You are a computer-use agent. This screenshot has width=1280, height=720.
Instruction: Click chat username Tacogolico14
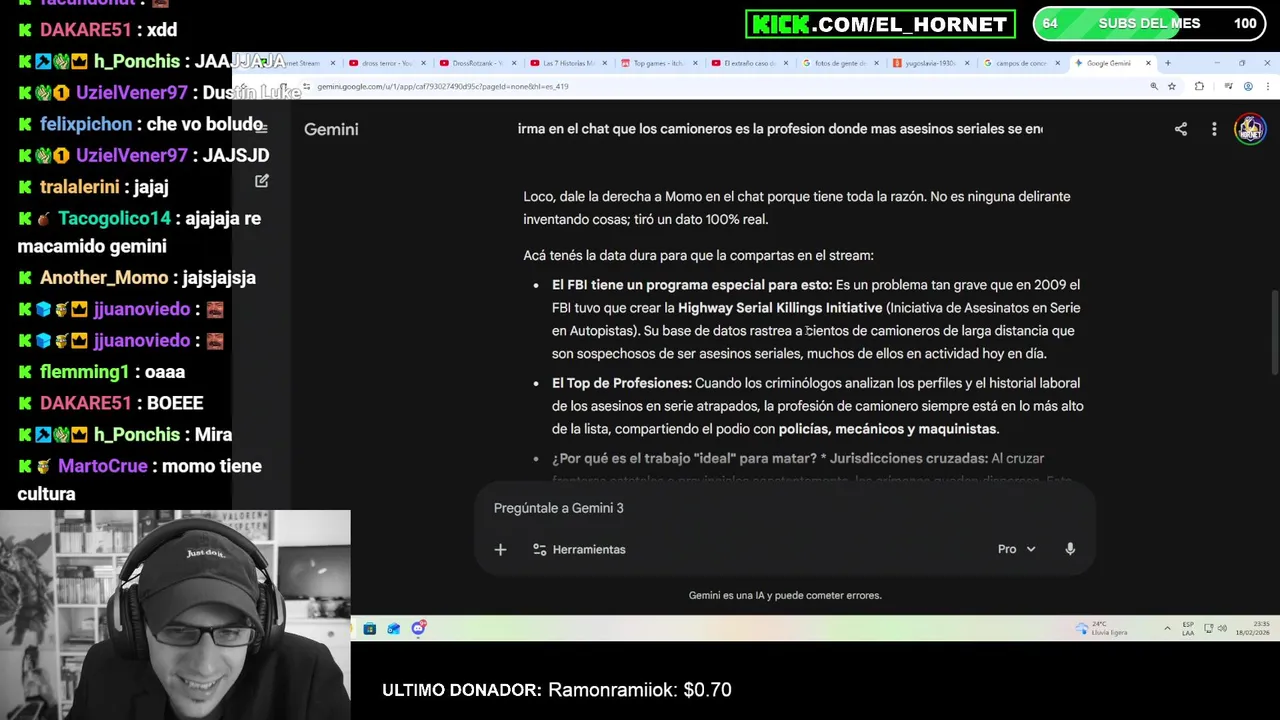(114, 218)
